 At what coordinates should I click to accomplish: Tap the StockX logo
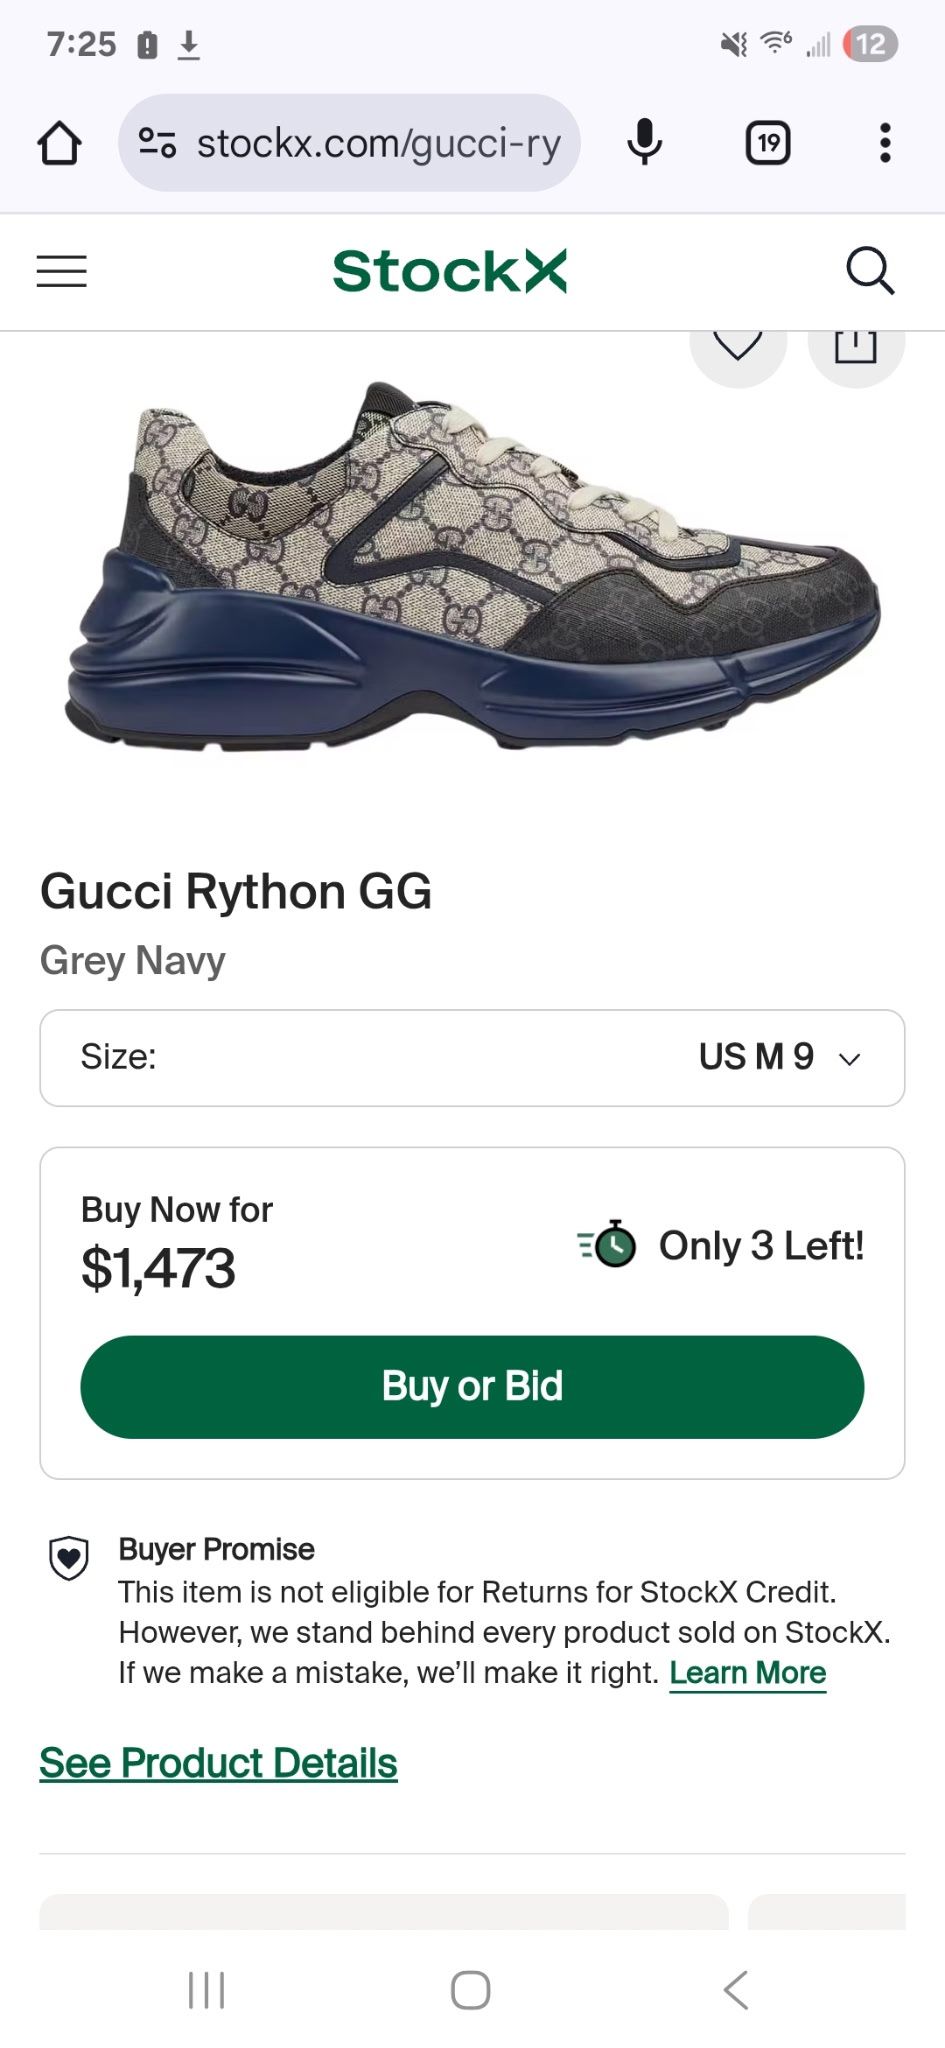point(449,271)
